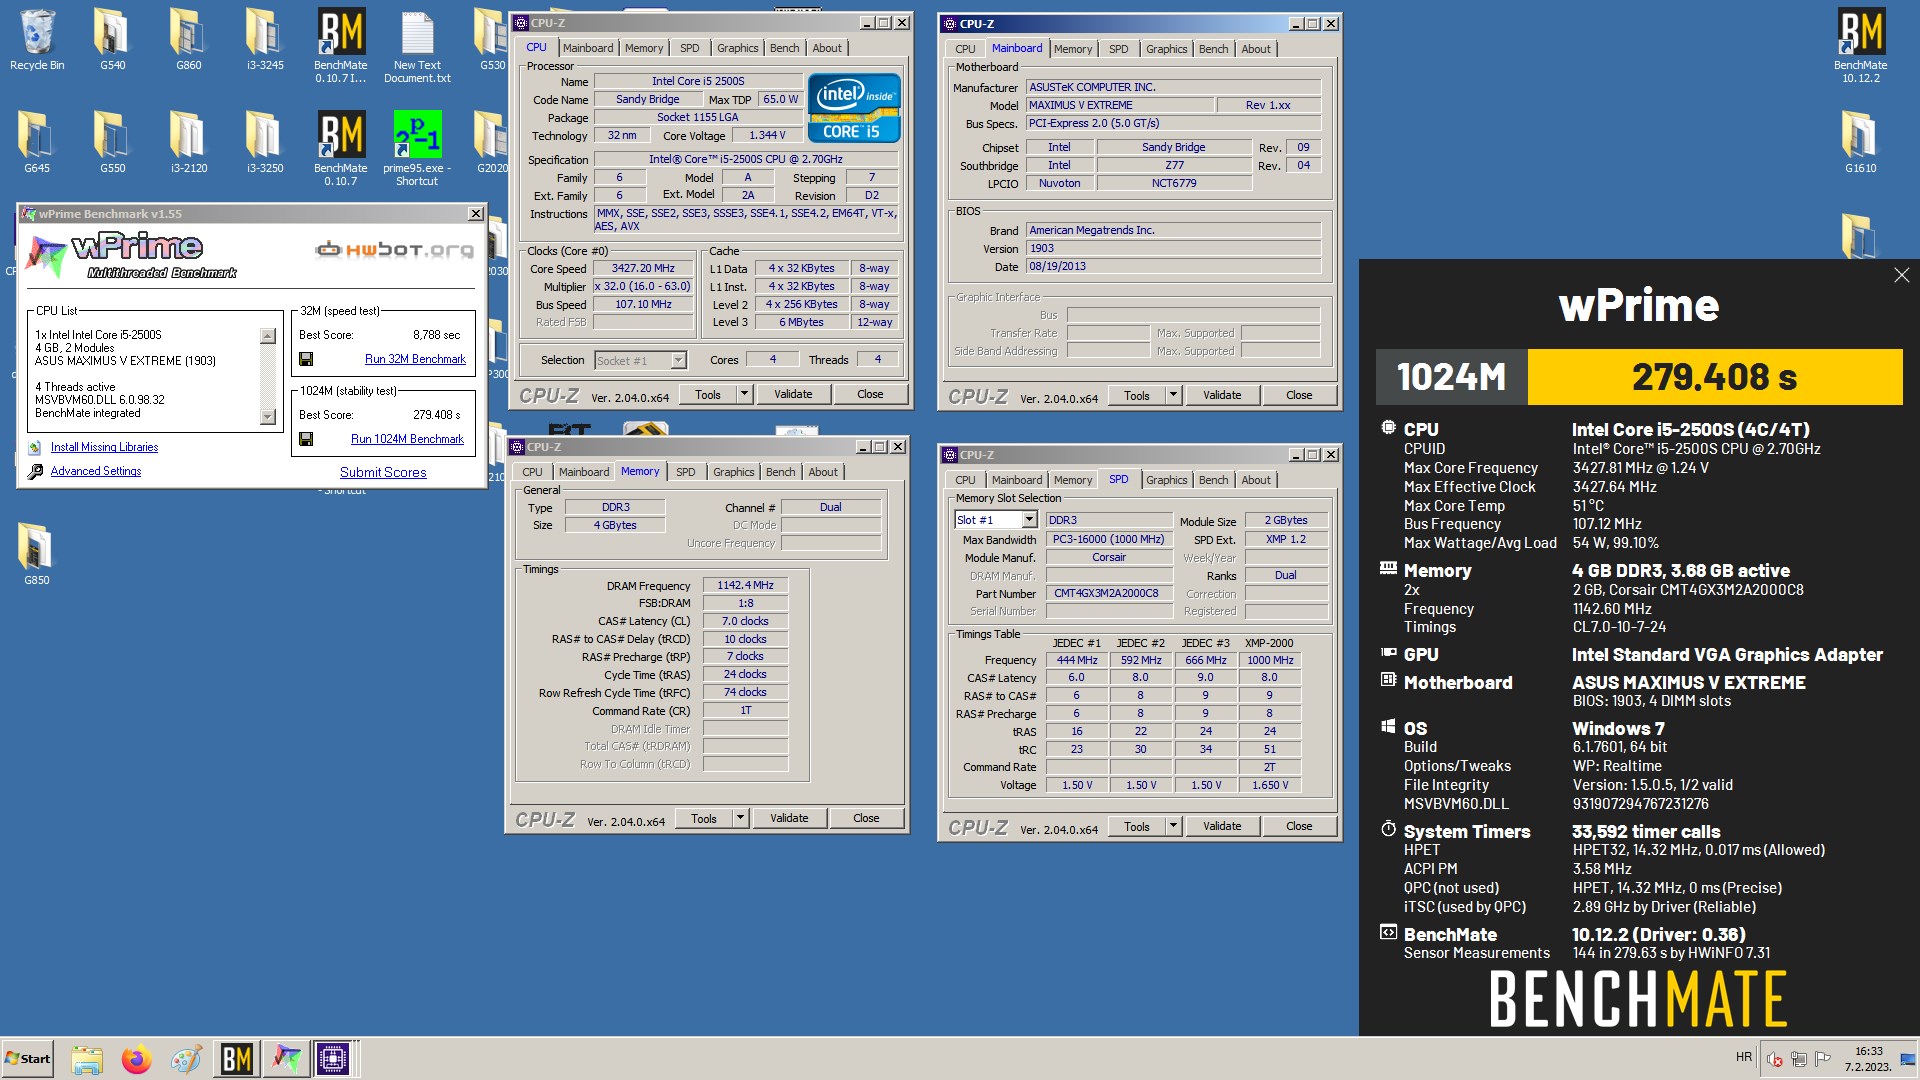Open Windows Explorer from the taskbar
1920x1080 pixels.
[87, 1059]
